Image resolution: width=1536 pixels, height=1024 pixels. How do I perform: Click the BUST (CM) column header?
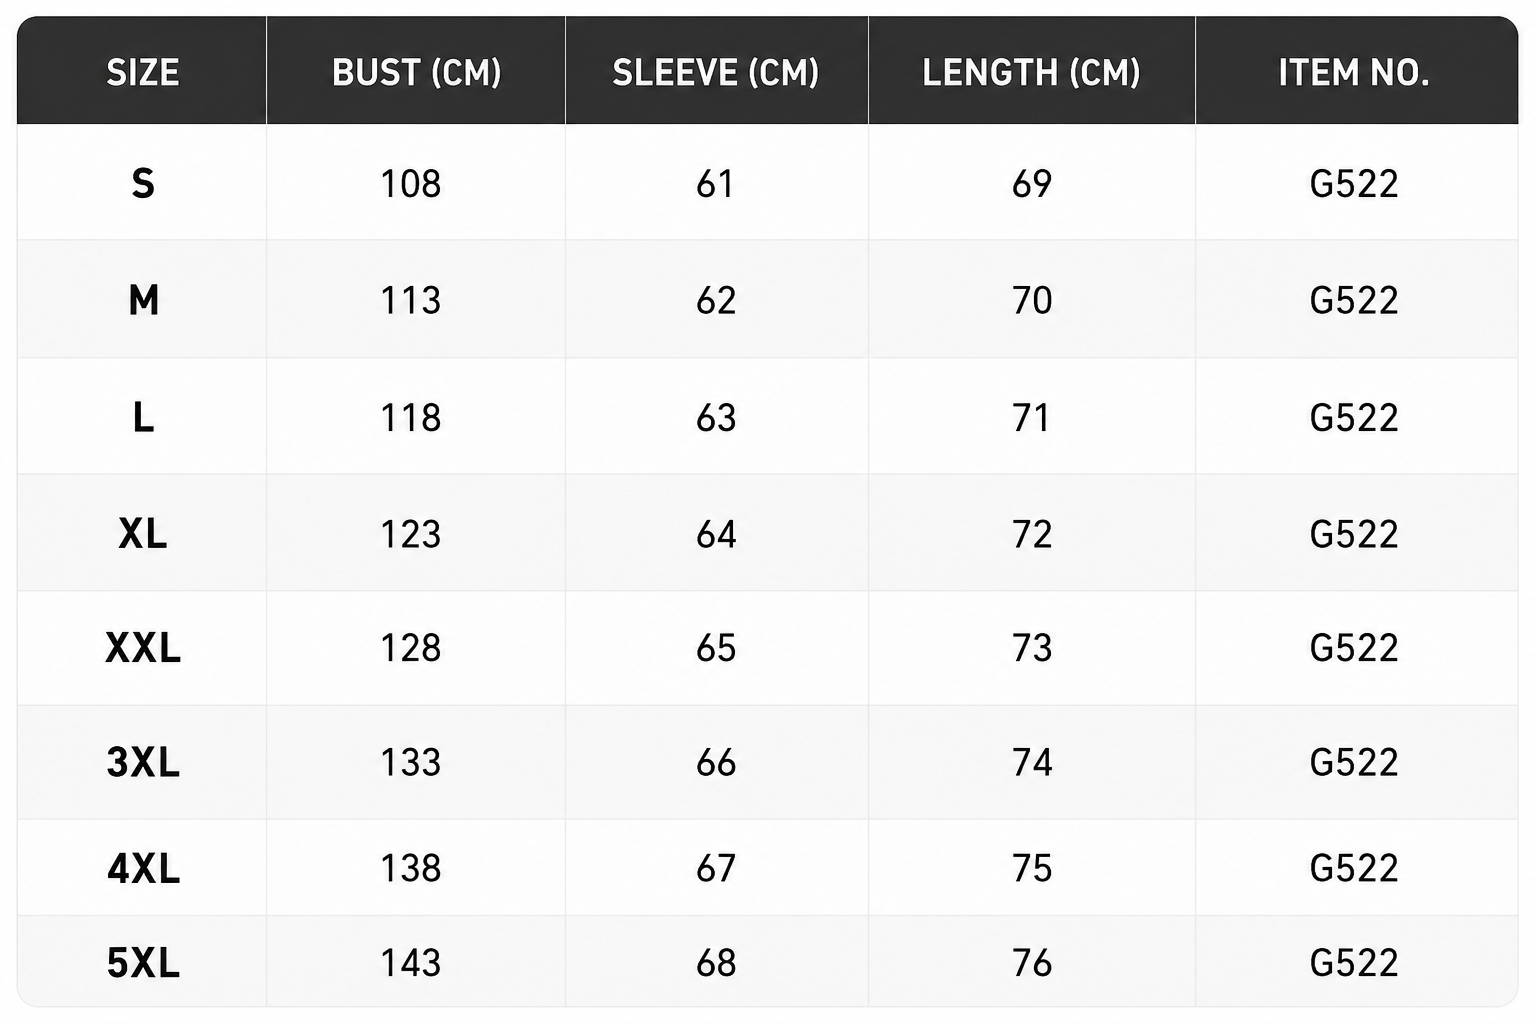coord(416,72)
